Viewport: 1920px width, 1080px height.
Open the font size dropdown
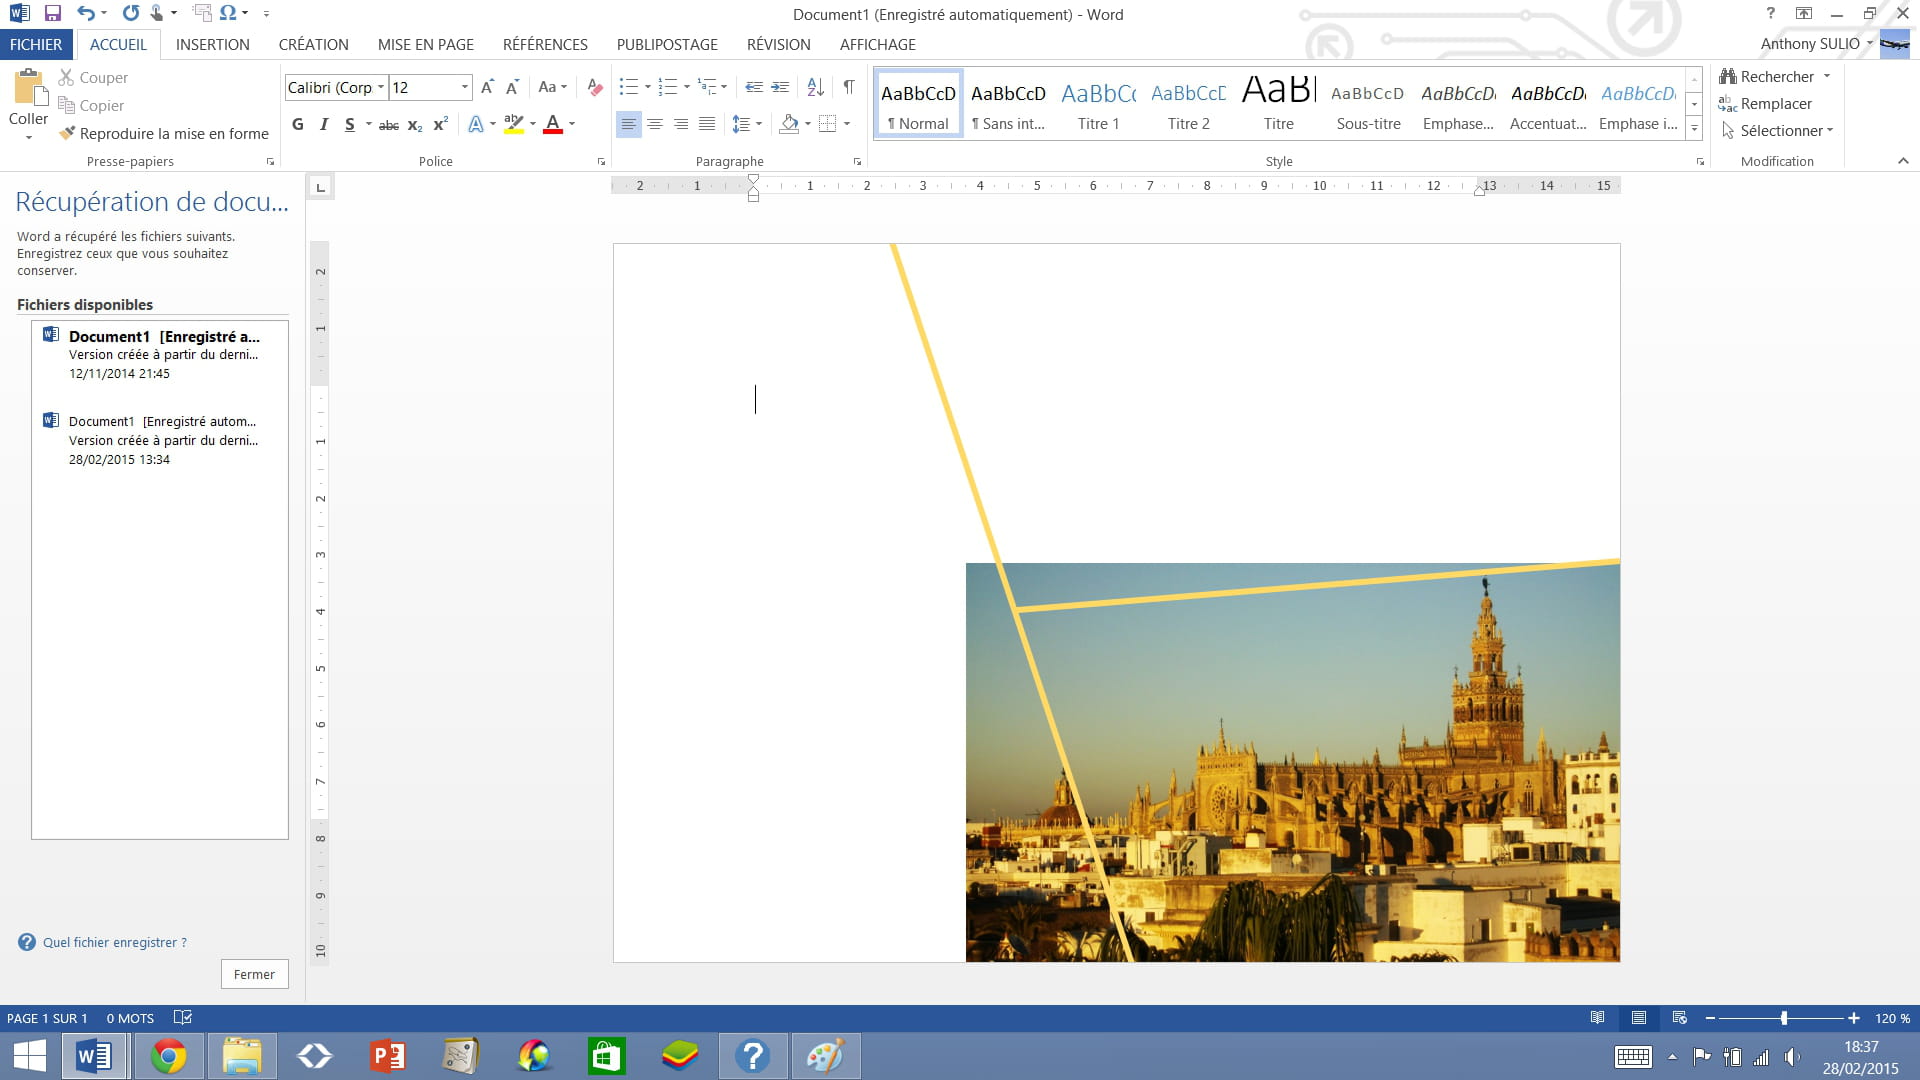(x=464, y=87)
